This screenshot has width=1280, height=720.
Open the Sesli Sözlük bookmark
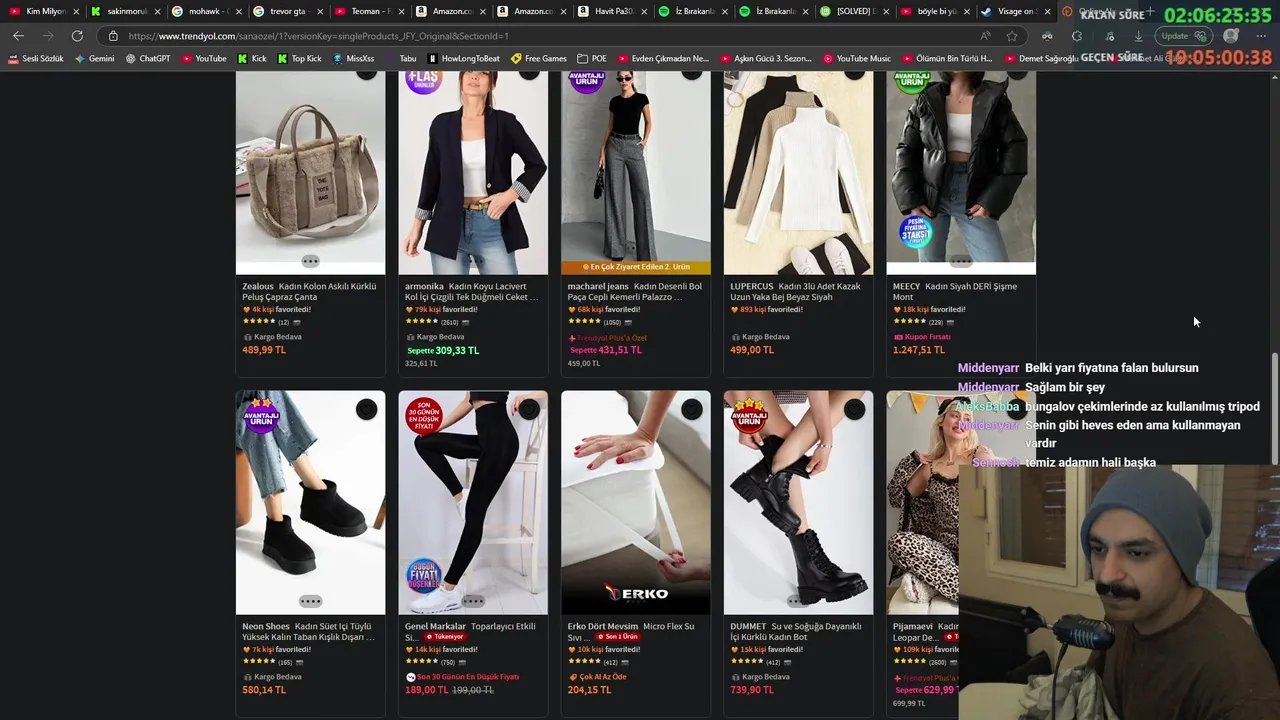(36, 59)
